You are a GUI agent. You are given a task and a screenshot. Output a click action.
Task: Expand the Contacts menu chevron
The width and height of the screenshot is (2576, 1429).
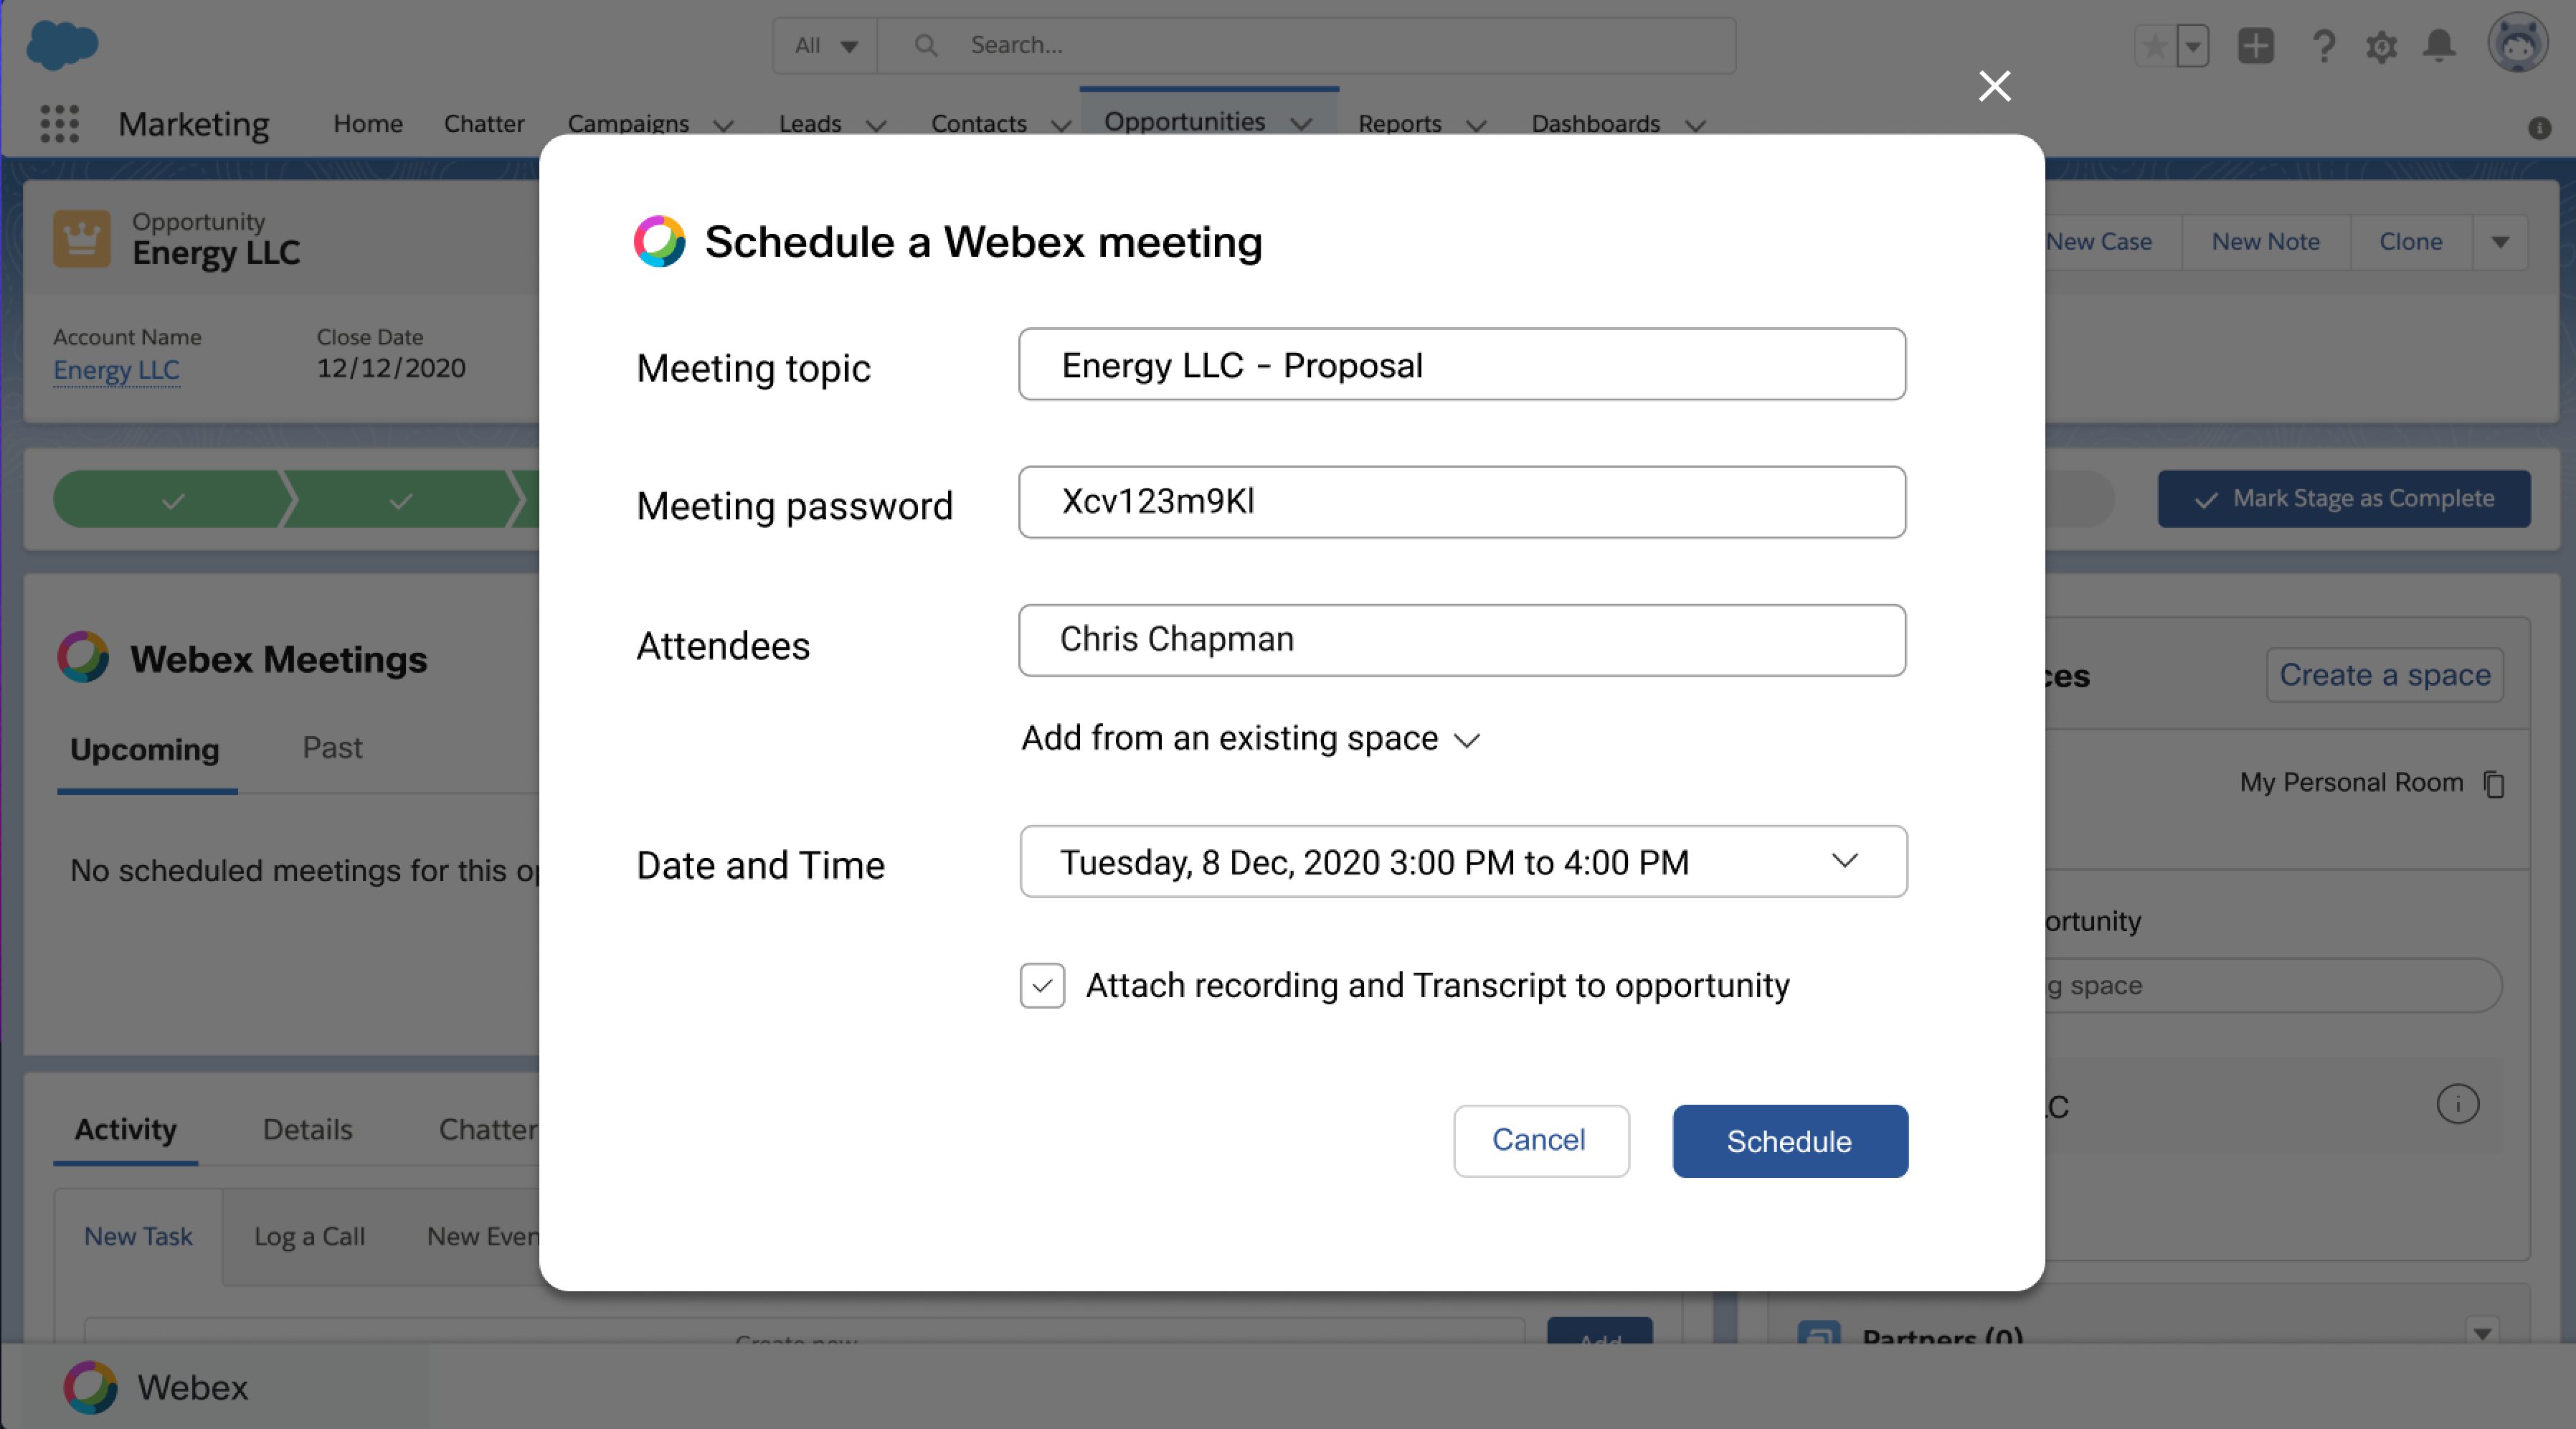(x=1061, y=125)
